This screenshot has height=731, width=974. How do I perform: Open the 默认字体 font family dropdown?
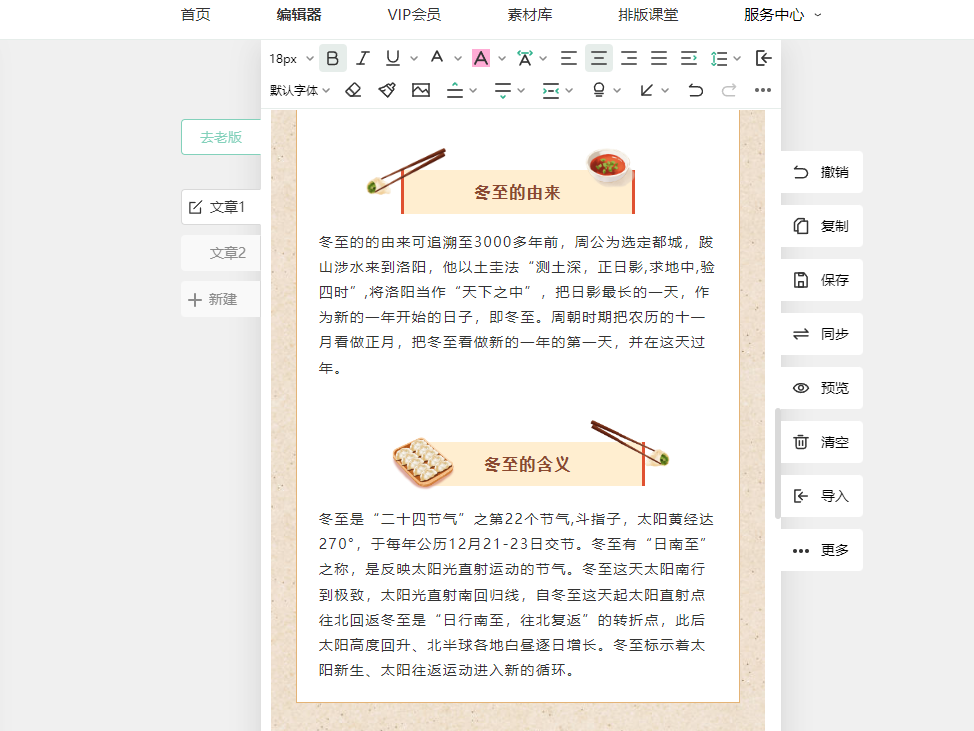click(x=299, y=90)
